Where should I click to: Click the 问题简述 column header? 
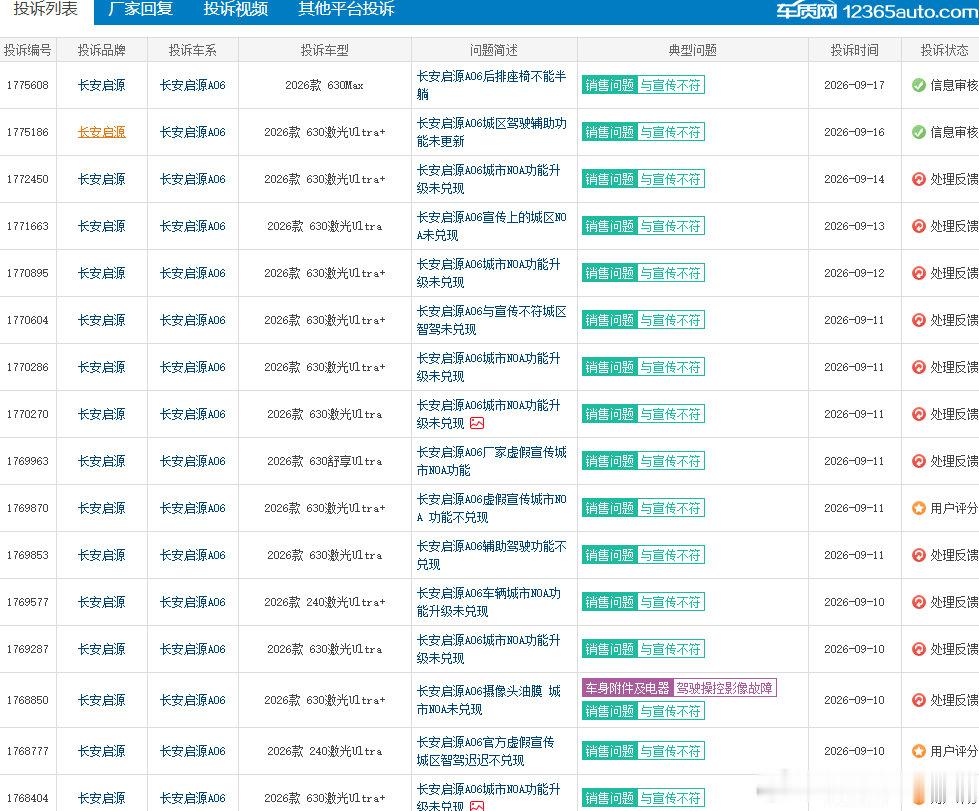coord(494,50)
